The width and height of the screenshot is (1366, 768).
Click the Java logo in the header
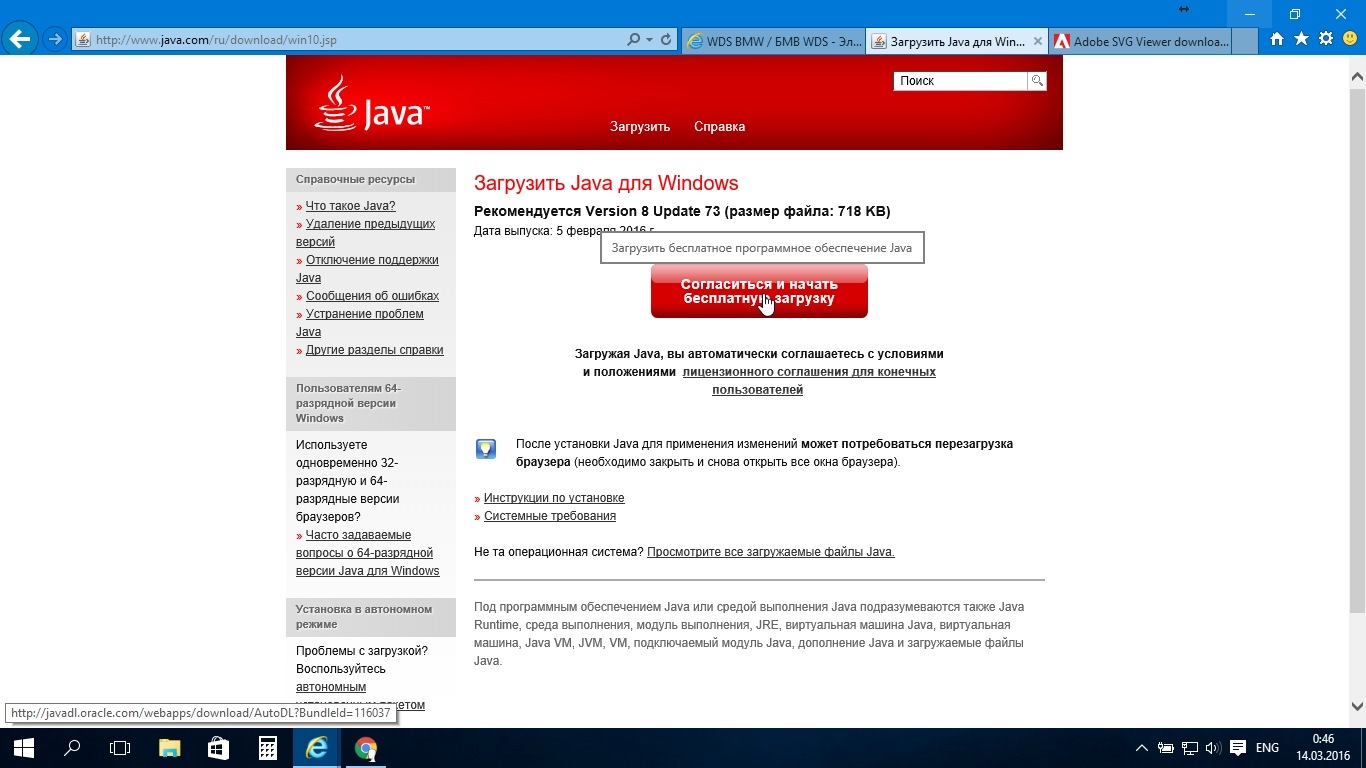372,104
